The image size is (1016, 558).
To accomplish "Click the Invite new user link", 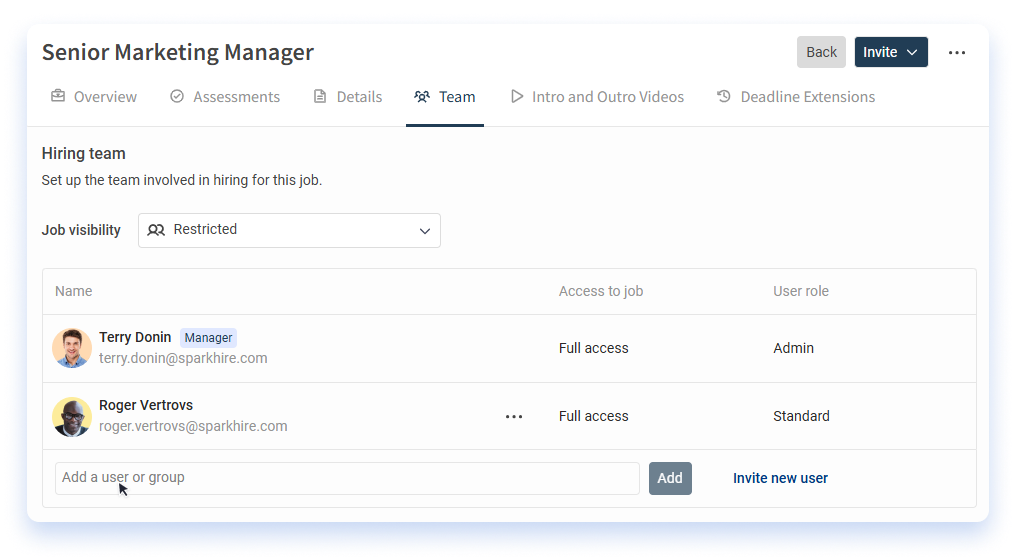I will pyautogui.click(x=780, y=478).
